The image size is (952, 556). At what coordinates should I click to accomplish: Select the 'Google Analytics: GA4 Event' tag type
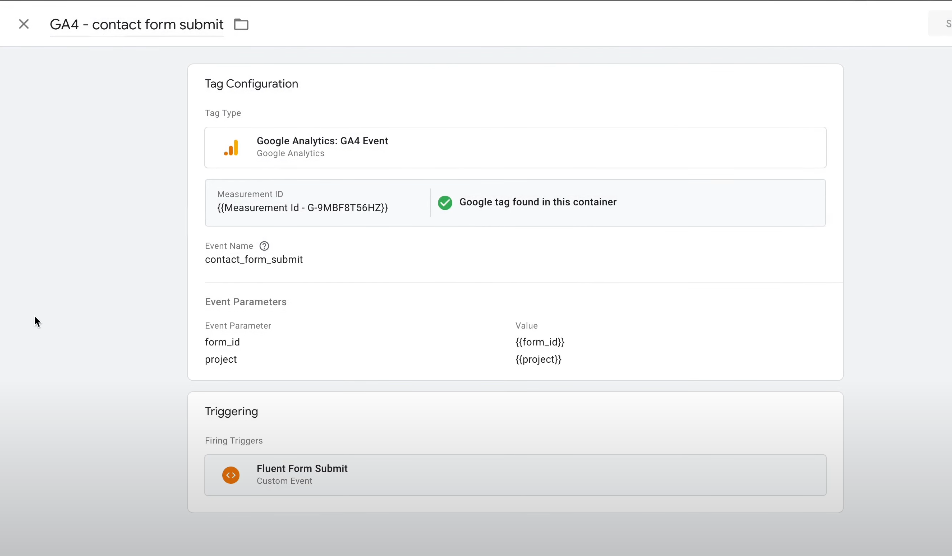coord(322,141)
